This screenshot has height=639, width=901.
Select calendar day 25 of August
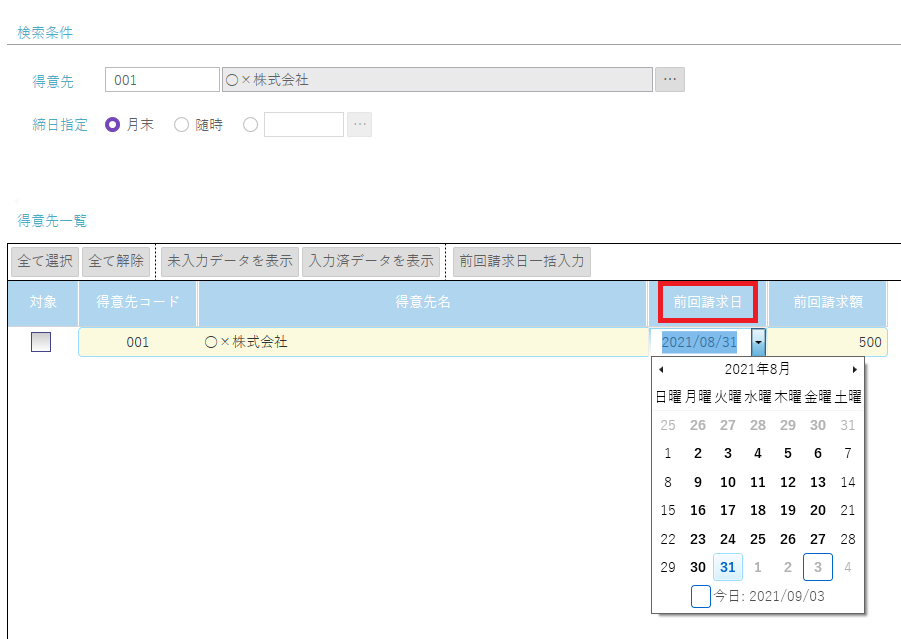(x=758, y=539)
